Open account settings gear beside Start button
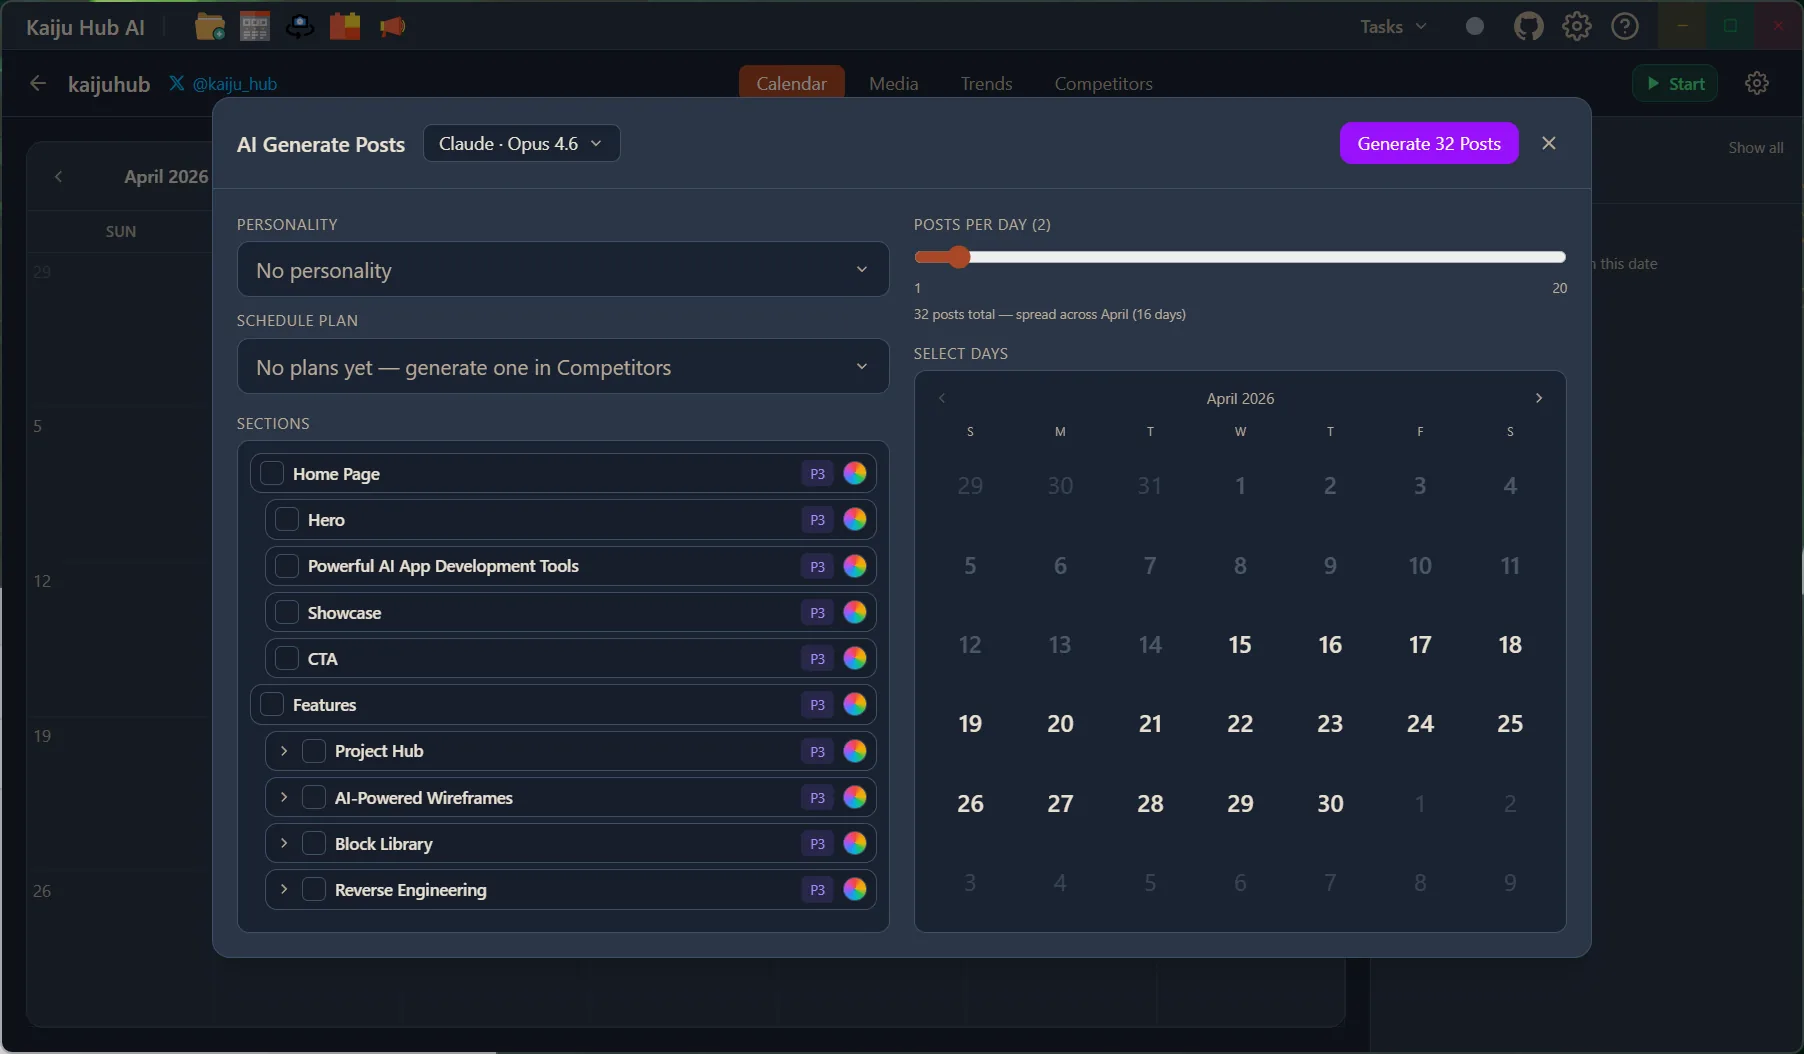Screen dimensions: 1804x1054 [1757, 83]
